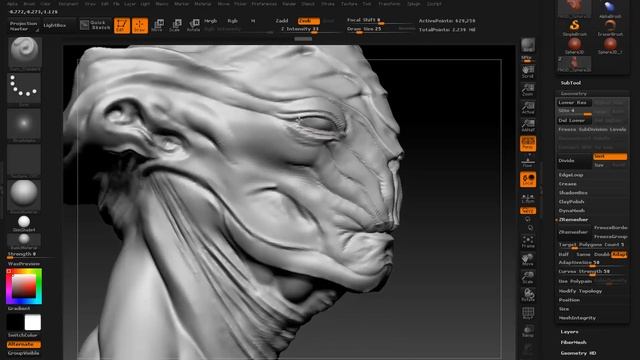Adjust the Z Intensity slider
The width and height of the screenshot is (640, 360).
coord(310,29)
